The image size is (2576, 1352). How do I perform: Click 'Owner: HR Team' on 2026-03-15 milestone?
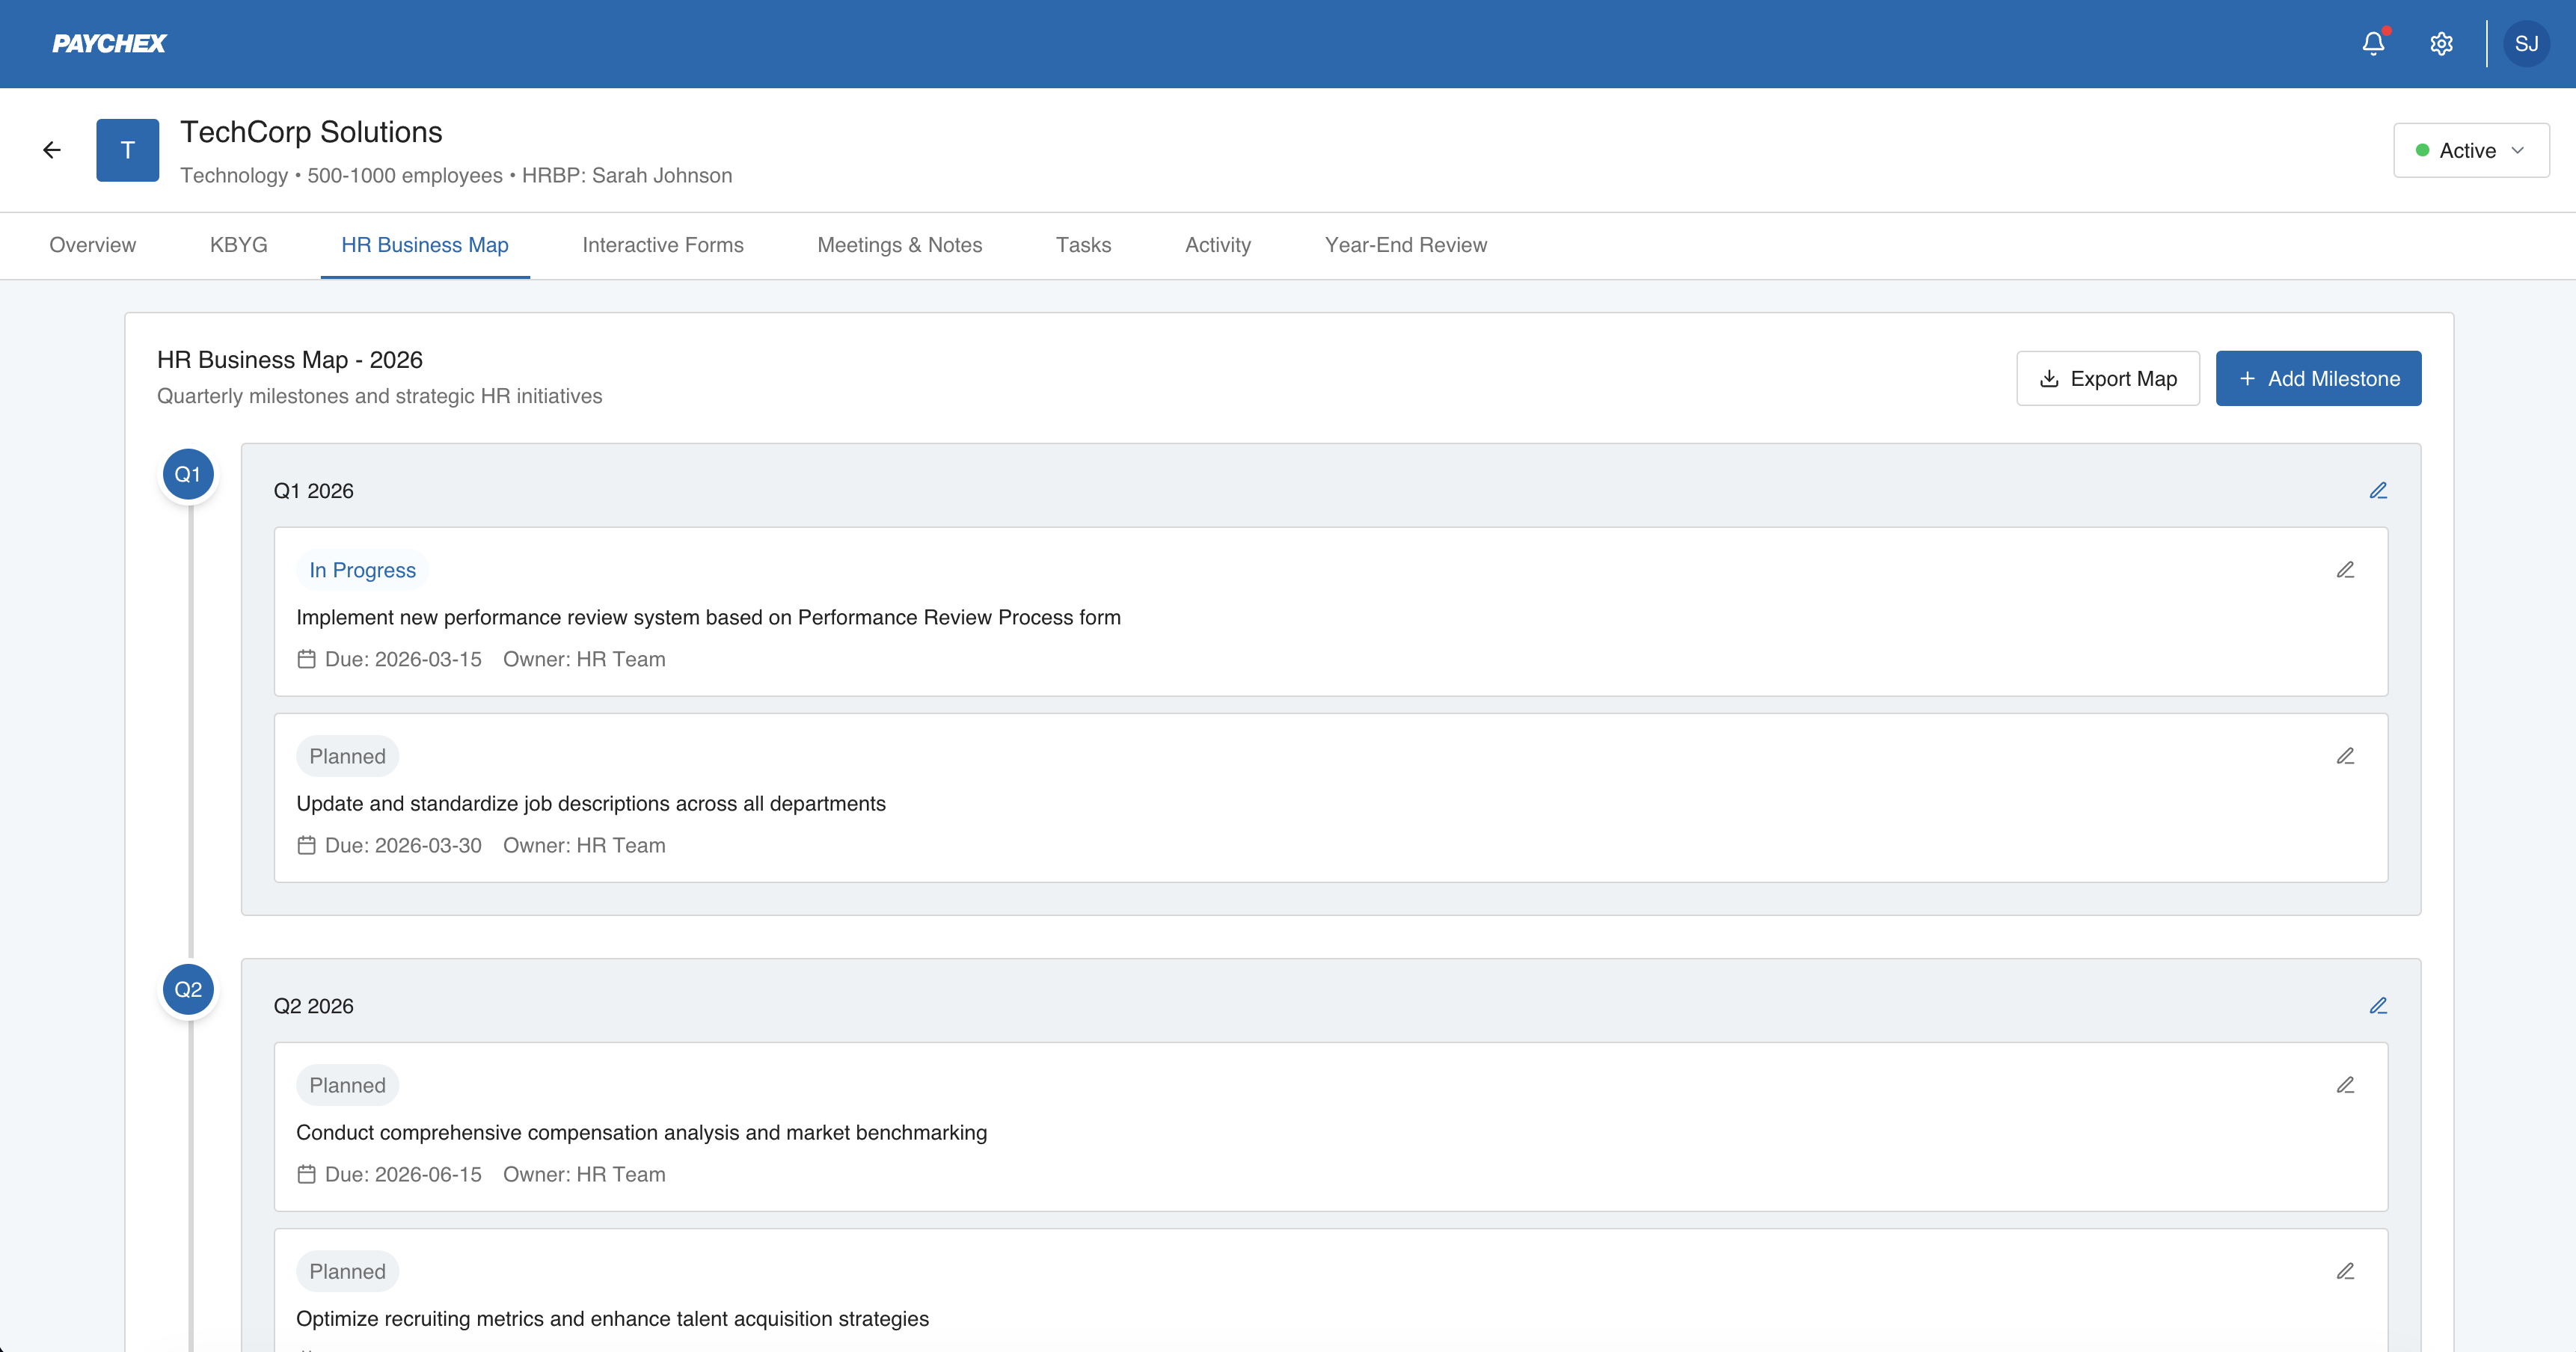(x=584, y=659)
